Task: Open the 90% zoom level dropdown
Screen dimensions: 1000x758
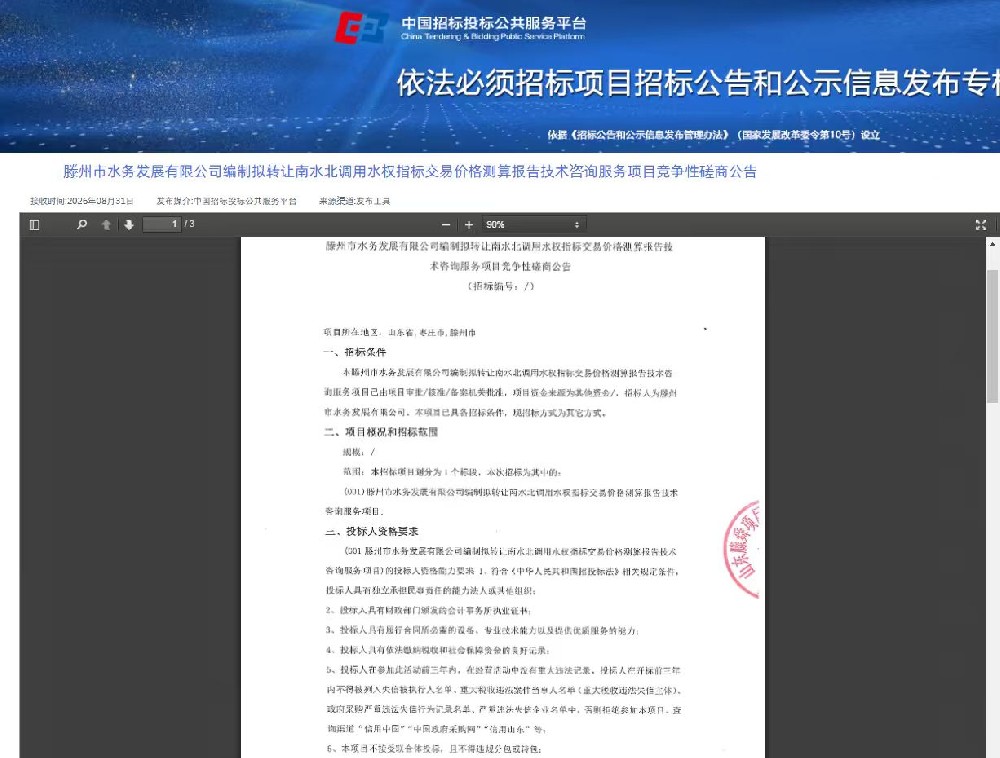Action: [533, 224]
